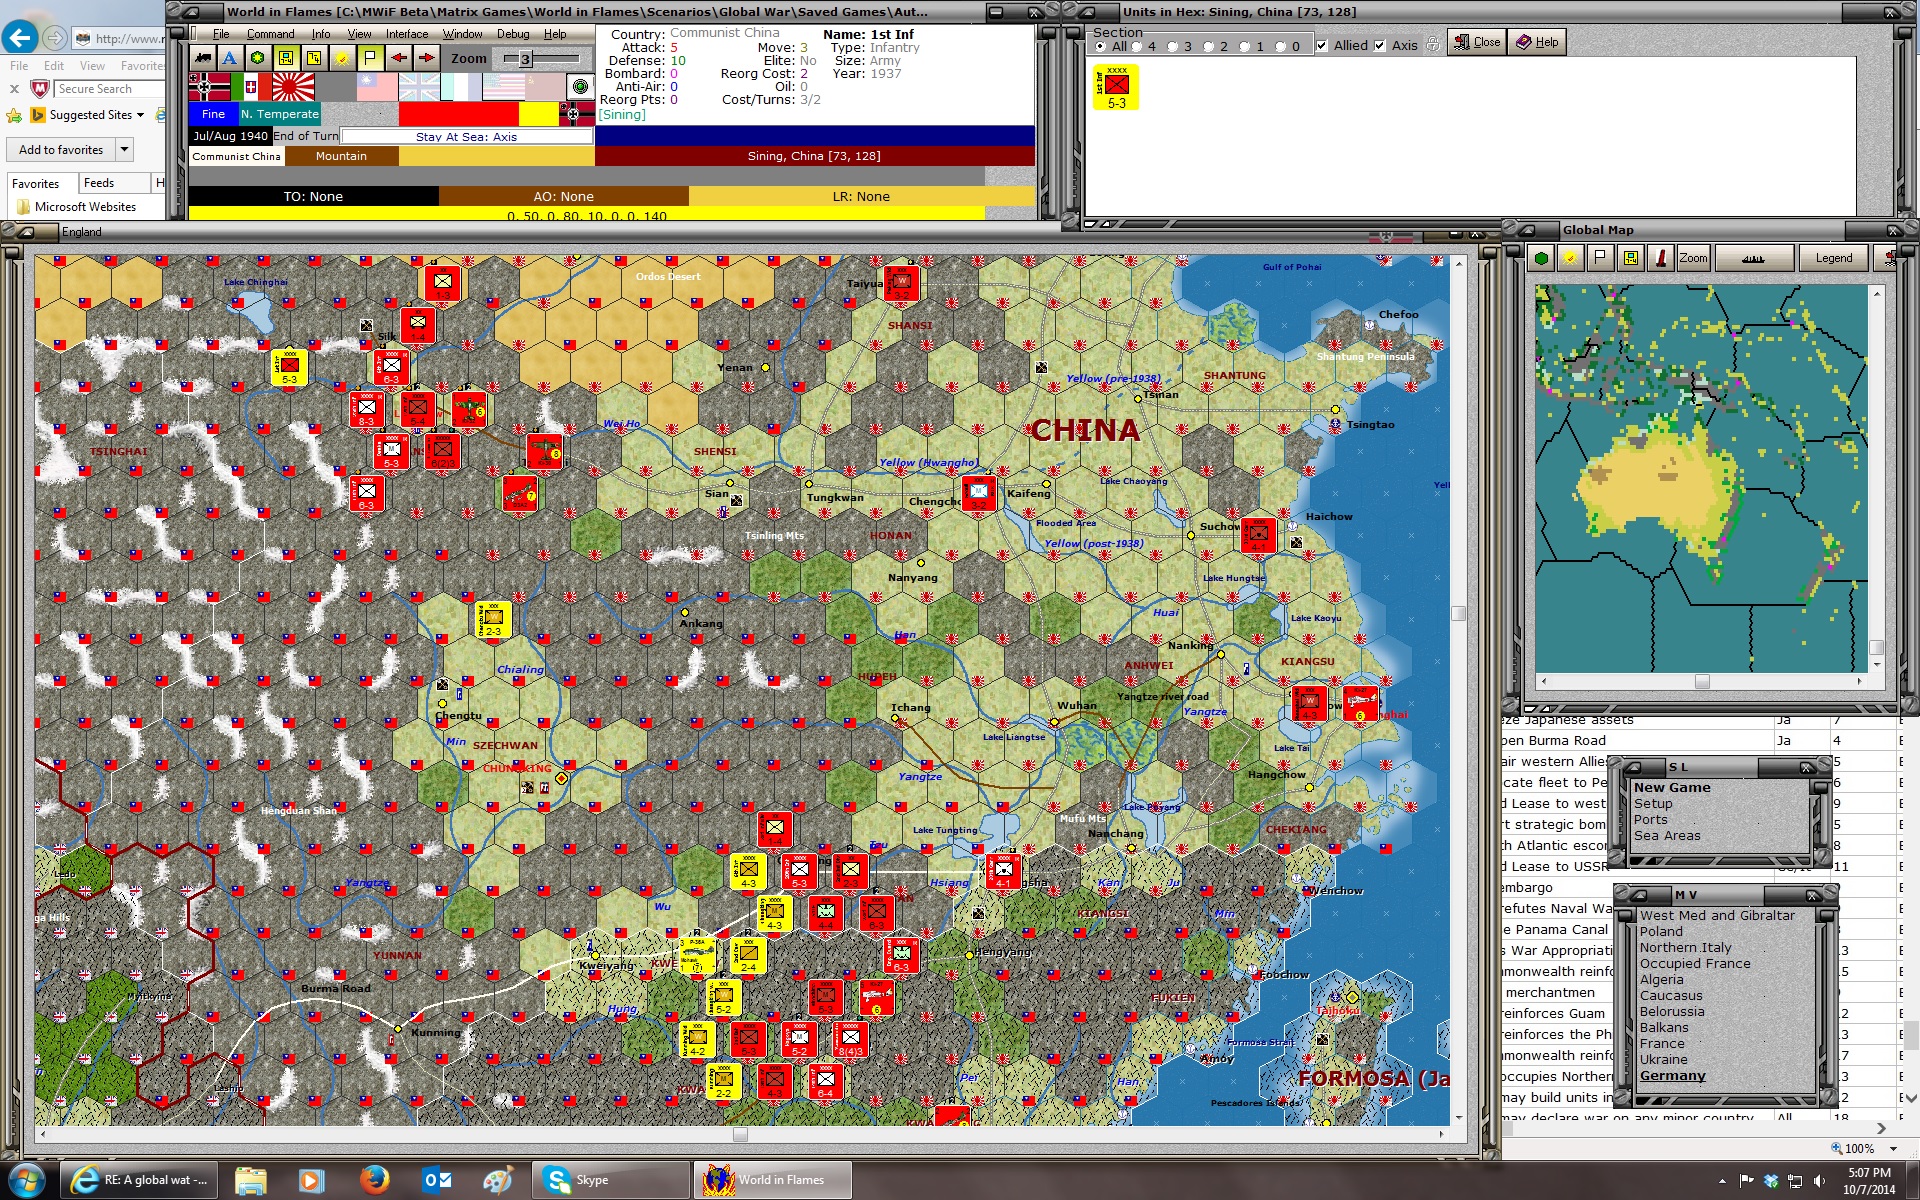1920x1200 pixels.
Task: Click the Zoom slider handle showing 3
Action: pos(524,59)
